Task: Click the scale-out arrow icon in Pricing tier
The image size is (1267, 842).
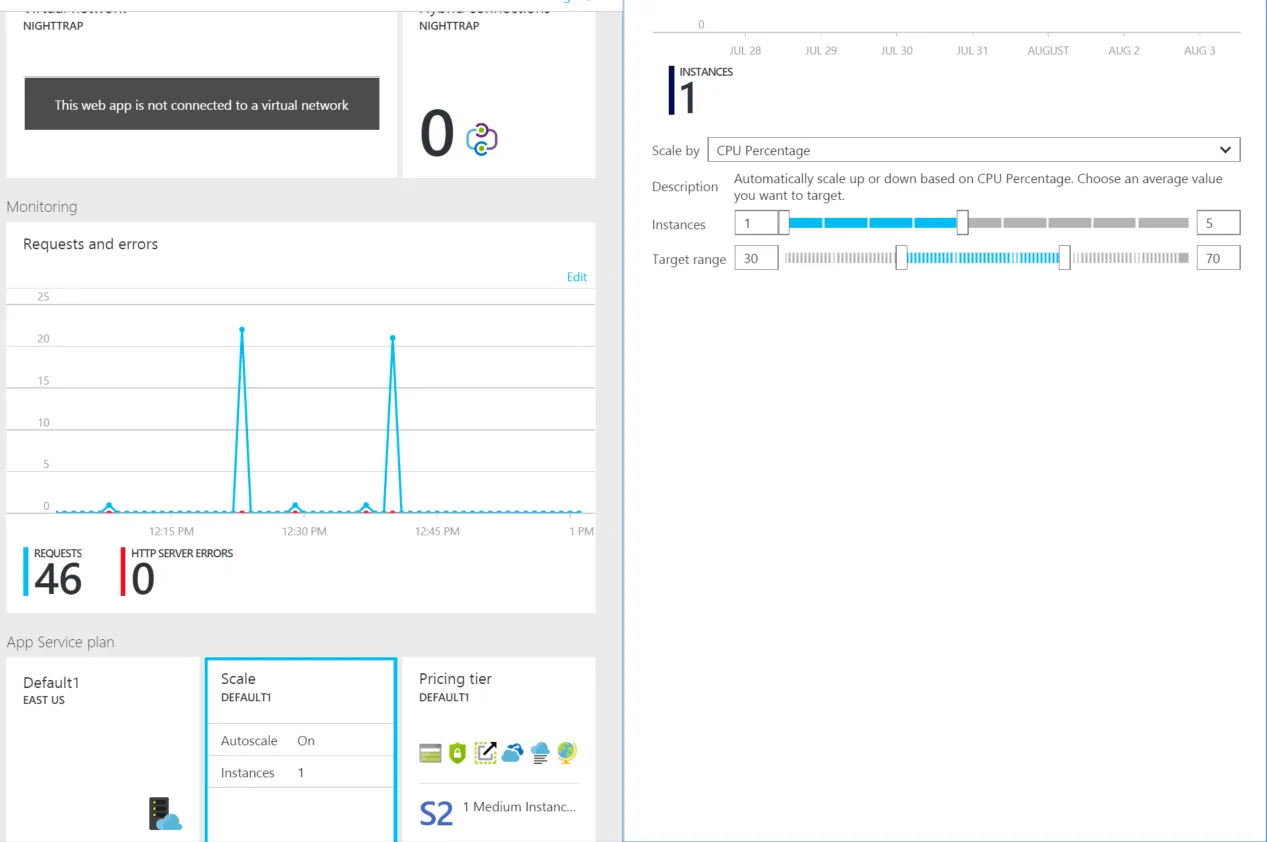Action: [x=485, y=753]
